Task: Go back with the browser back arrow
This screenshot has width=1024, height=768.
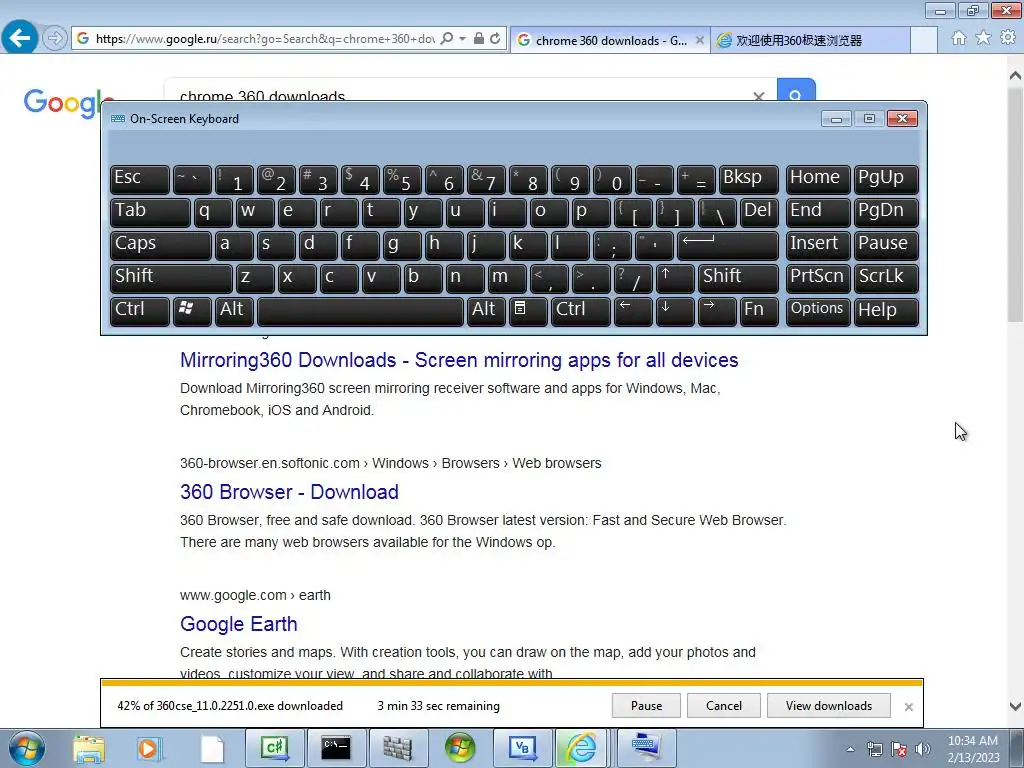Action: point(20,38)
